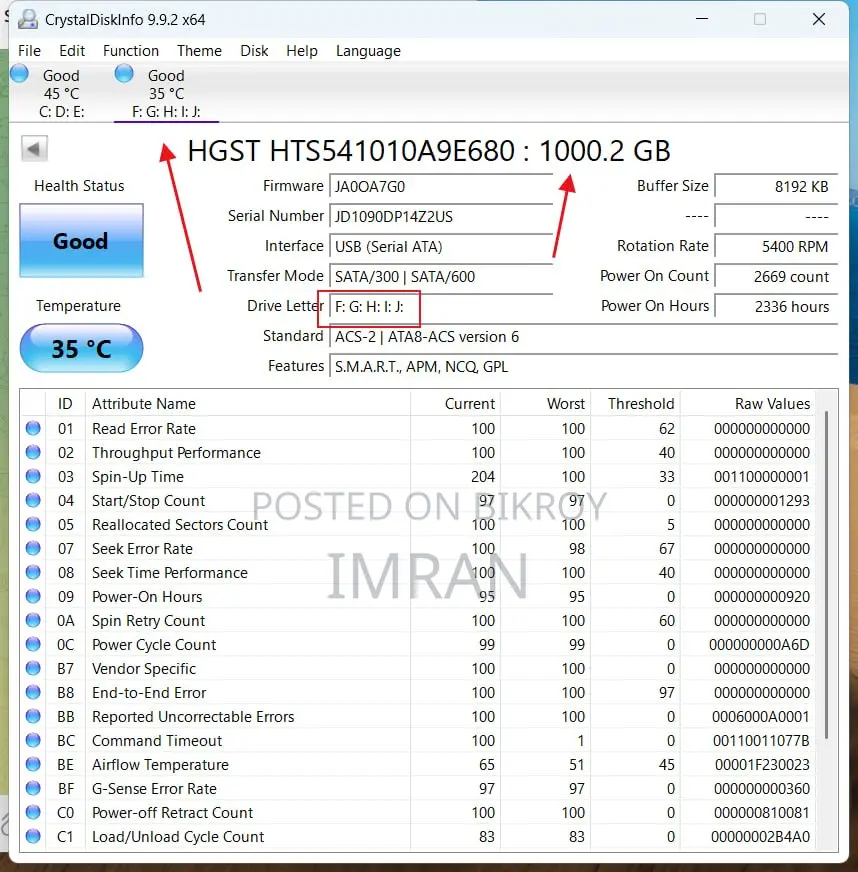858x872 pixels.
Task: Open the Disk menu
Action: tap(254, 51)
